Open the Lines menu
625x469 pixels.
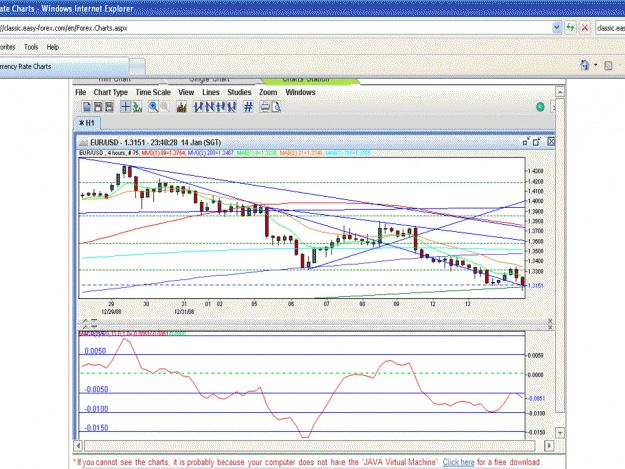click(210, 92)
